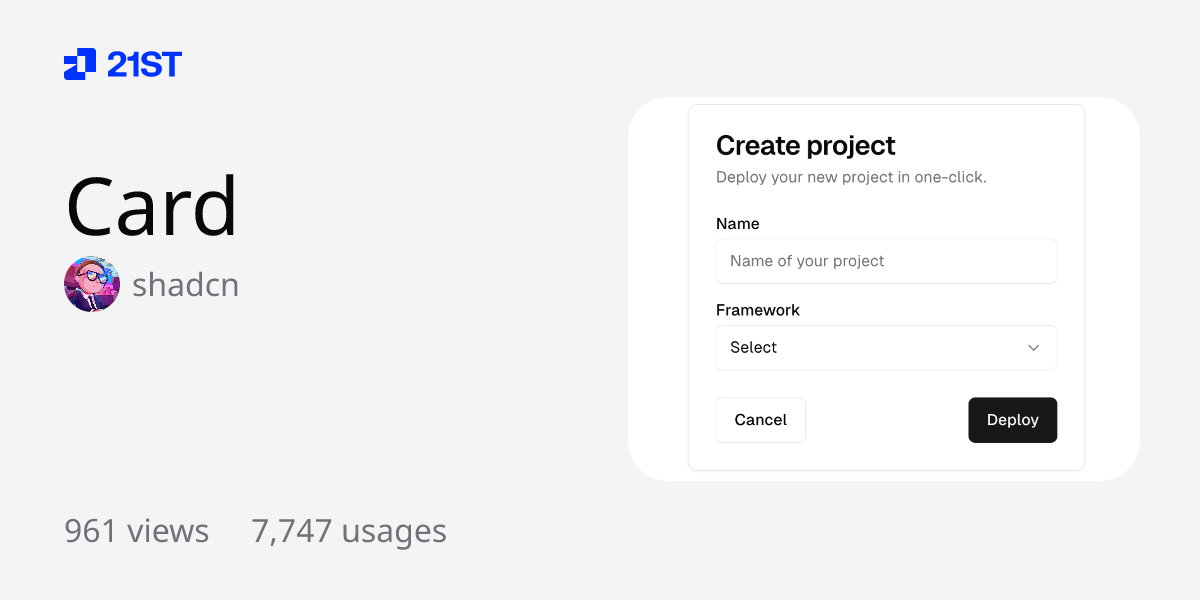The height and width of the screenshot is (600, 1200).
Task: Click the Name field label
Action: tap(737, 223)
